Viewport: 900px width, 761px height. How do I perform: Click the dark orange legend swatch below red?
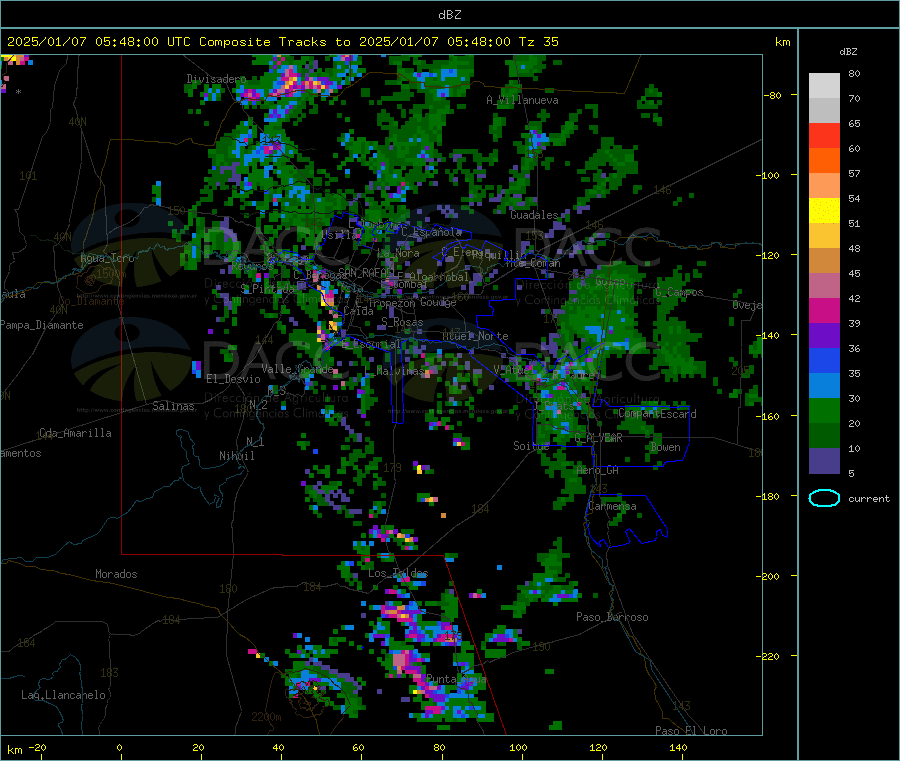(824, 161)
